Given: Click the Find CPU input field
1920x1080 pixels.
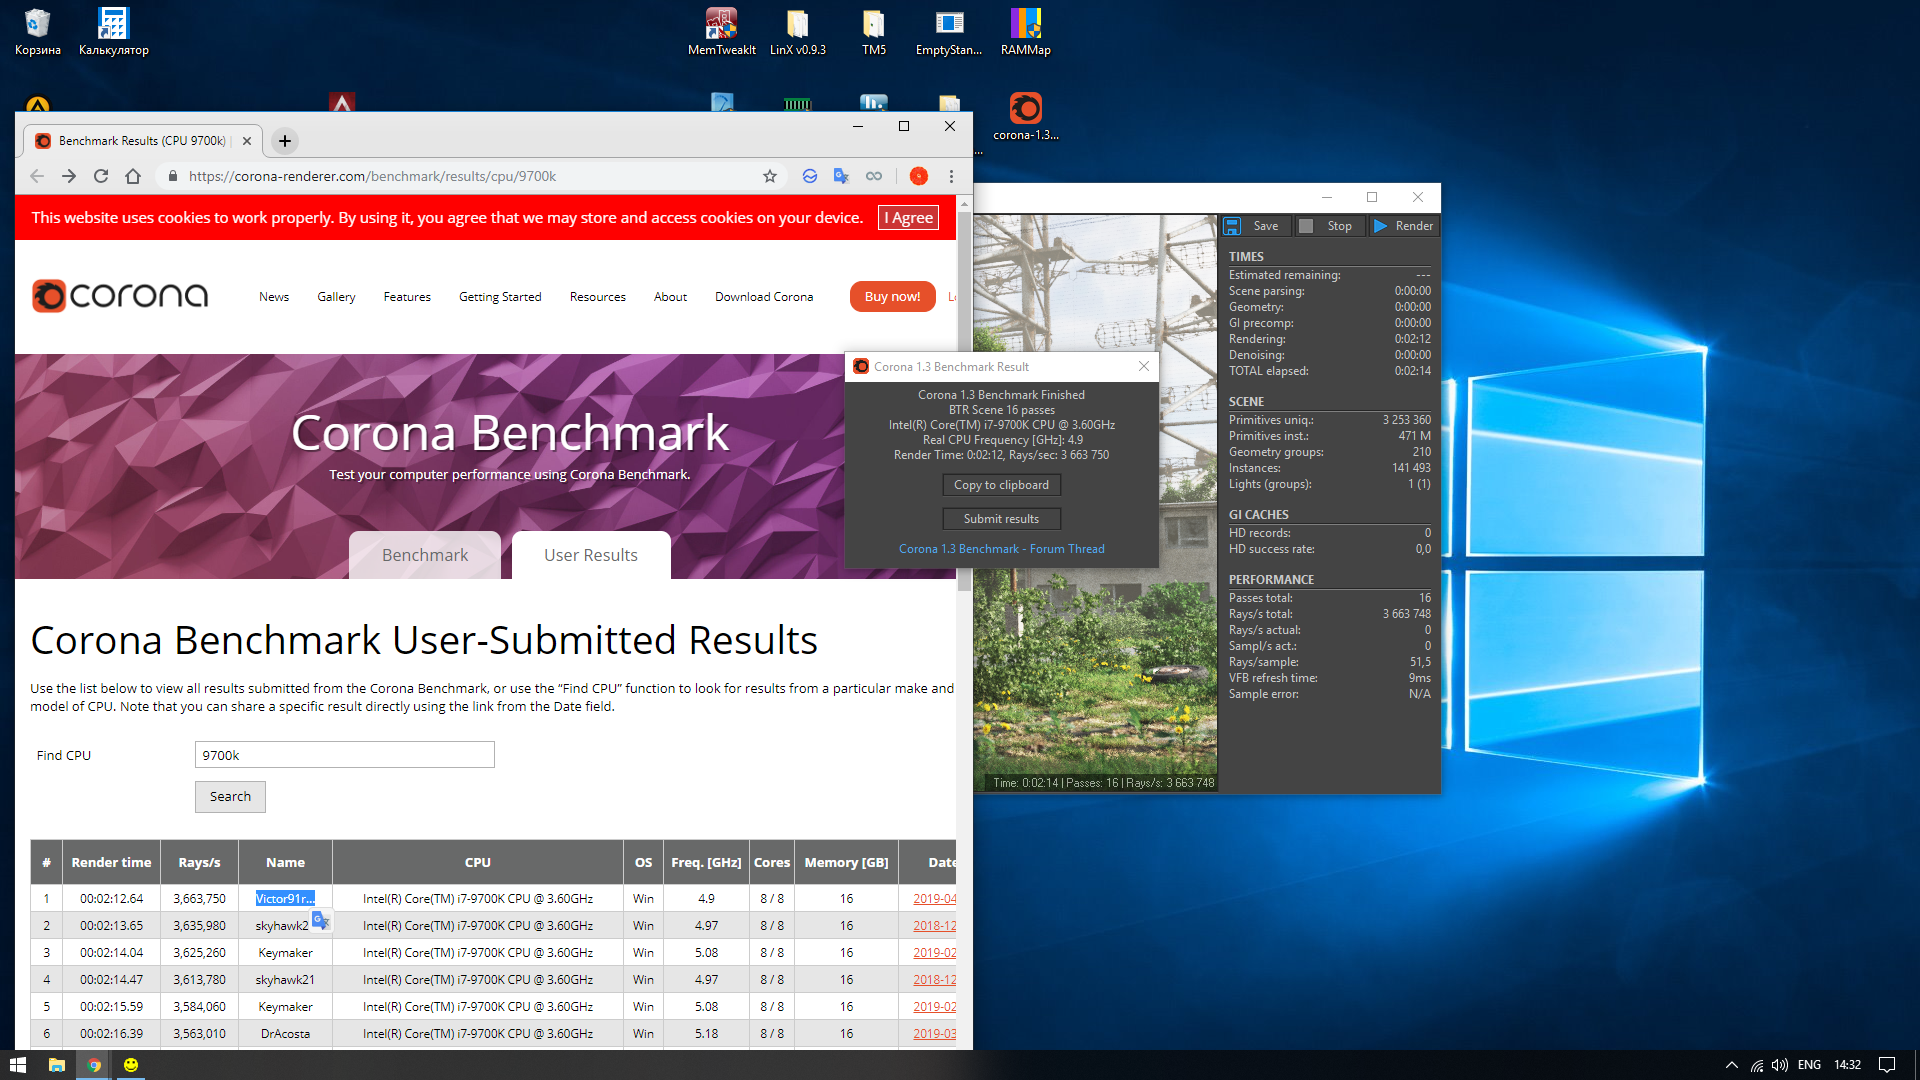Looking at the screenshot, I should pos(344,755).
